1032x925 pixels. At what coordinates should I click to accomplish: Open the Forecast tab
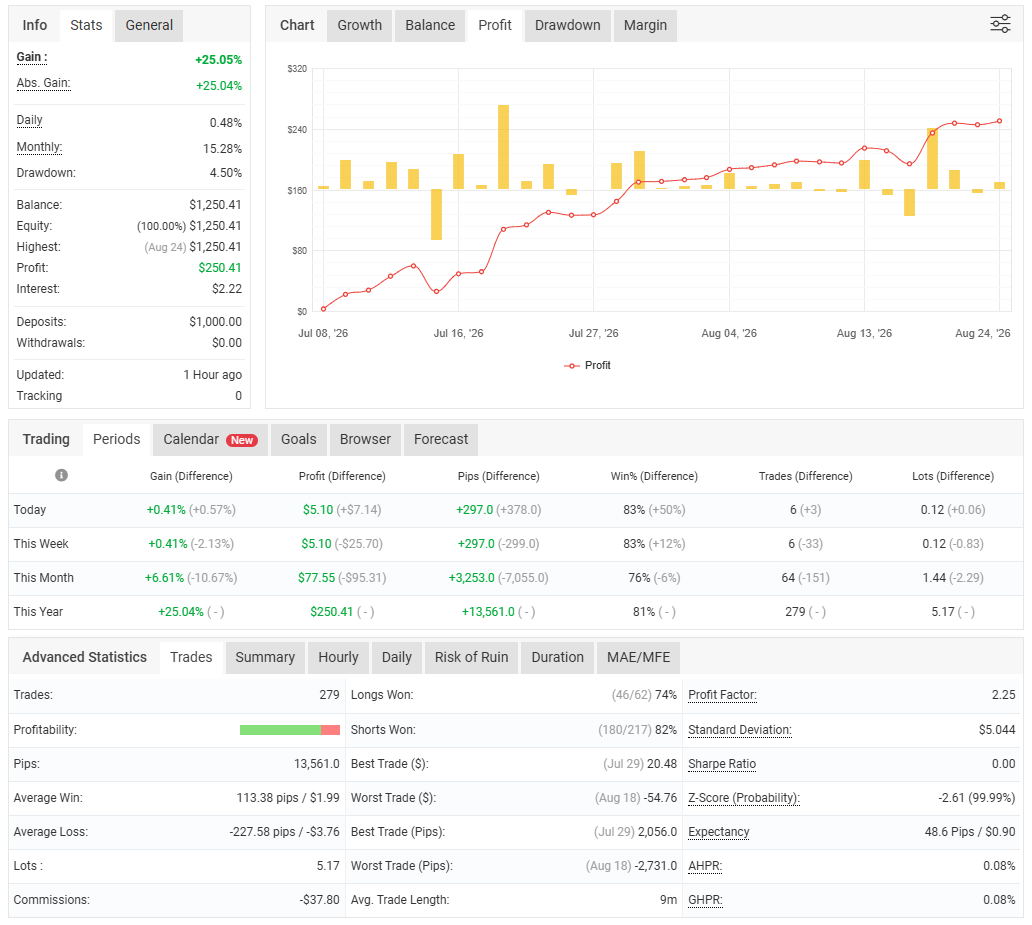(440, 440)
